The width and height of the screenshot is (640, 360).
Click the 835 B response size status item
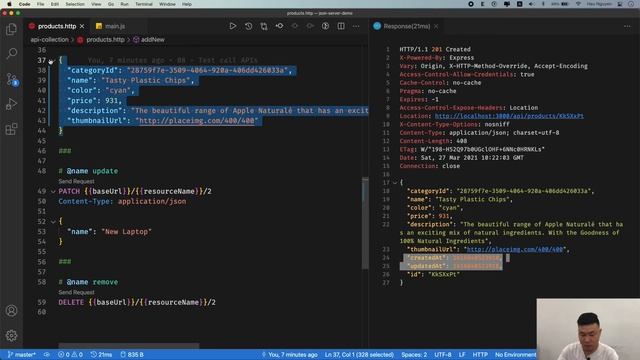[132, 355]
